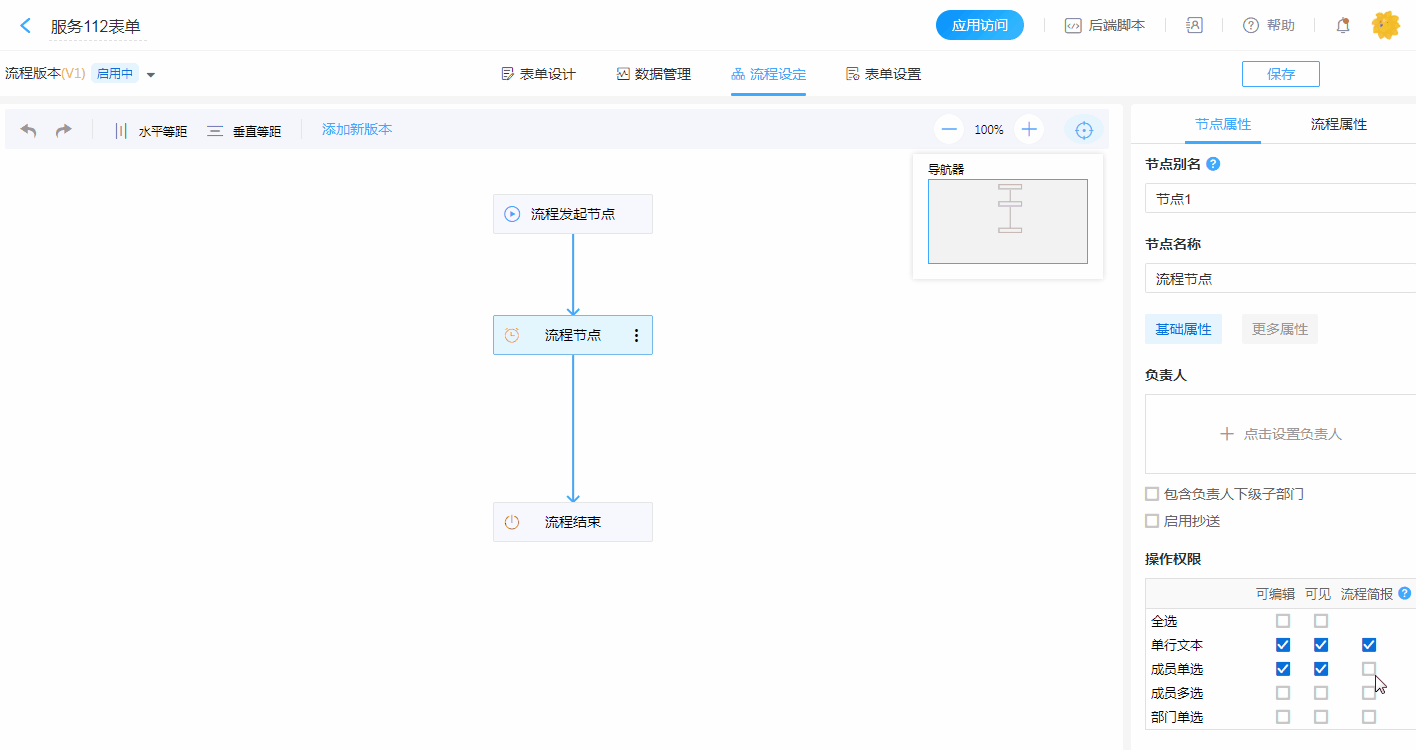
Task: Undo the last flow edit
Action: [x=29, y=130]
